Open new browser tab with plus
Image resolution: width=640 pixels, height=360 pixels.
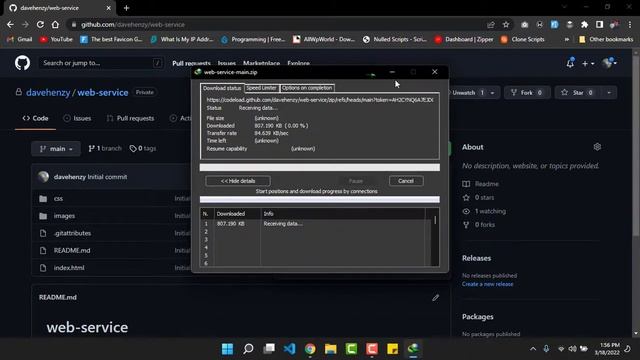tap(126, 8)
